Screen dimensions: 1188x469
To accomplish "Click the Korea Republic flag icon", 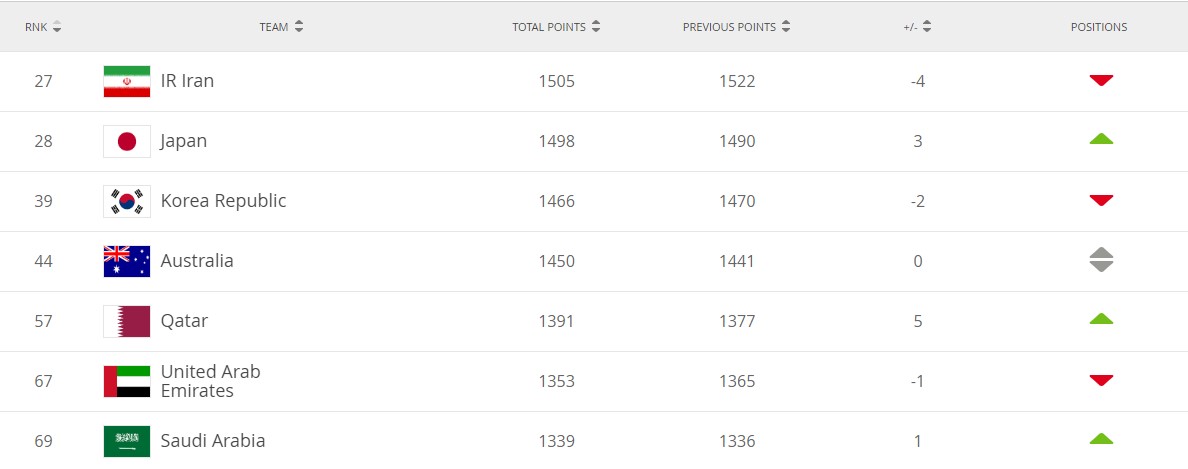I will click(127, 202).
